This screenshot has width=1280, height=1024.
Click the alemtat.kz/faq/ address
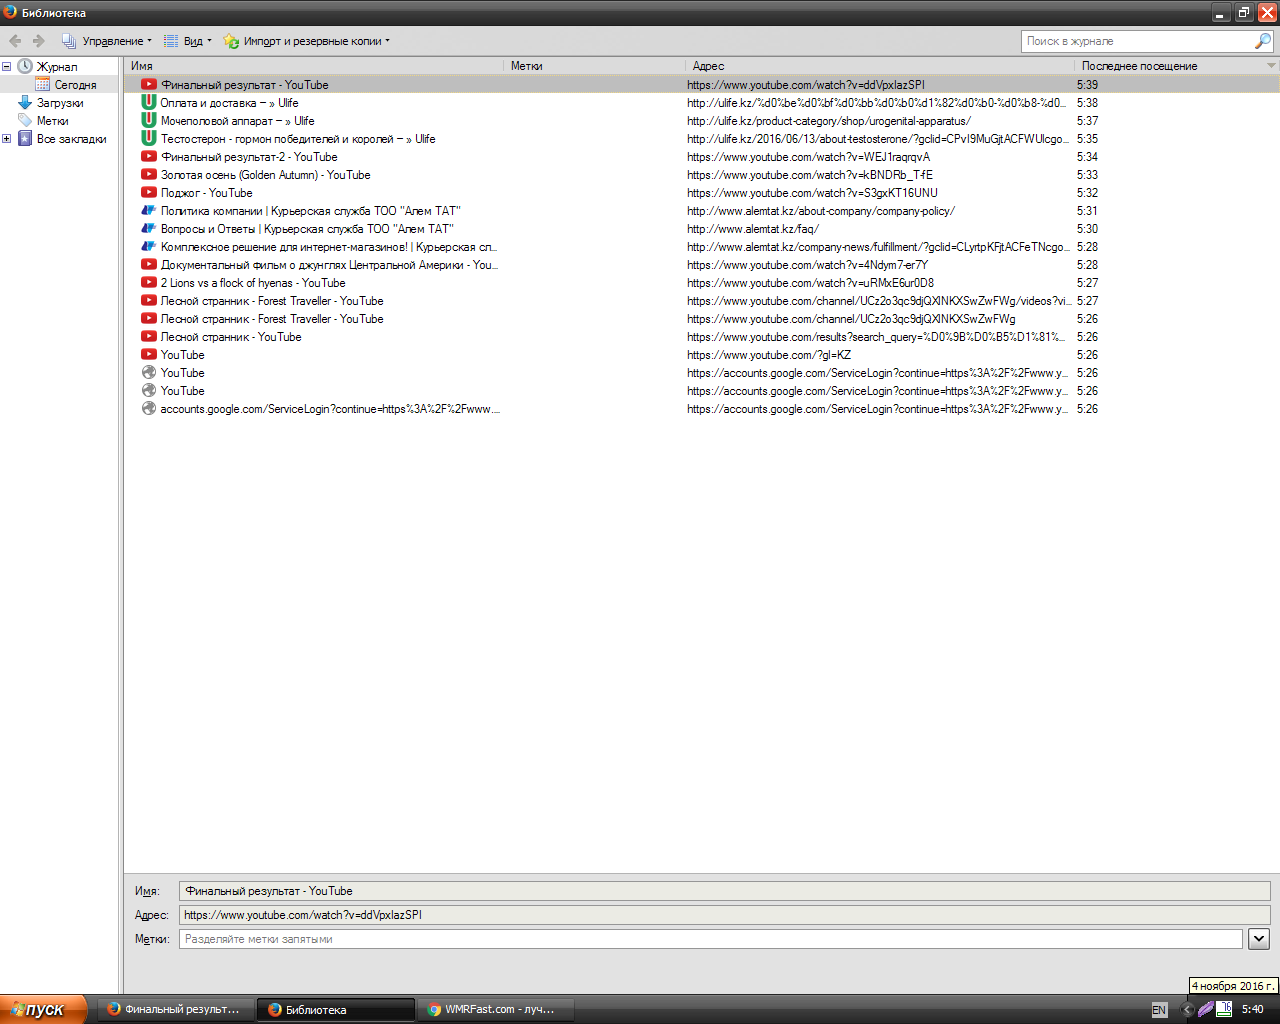pyautogui.click(x=753, y=229)
